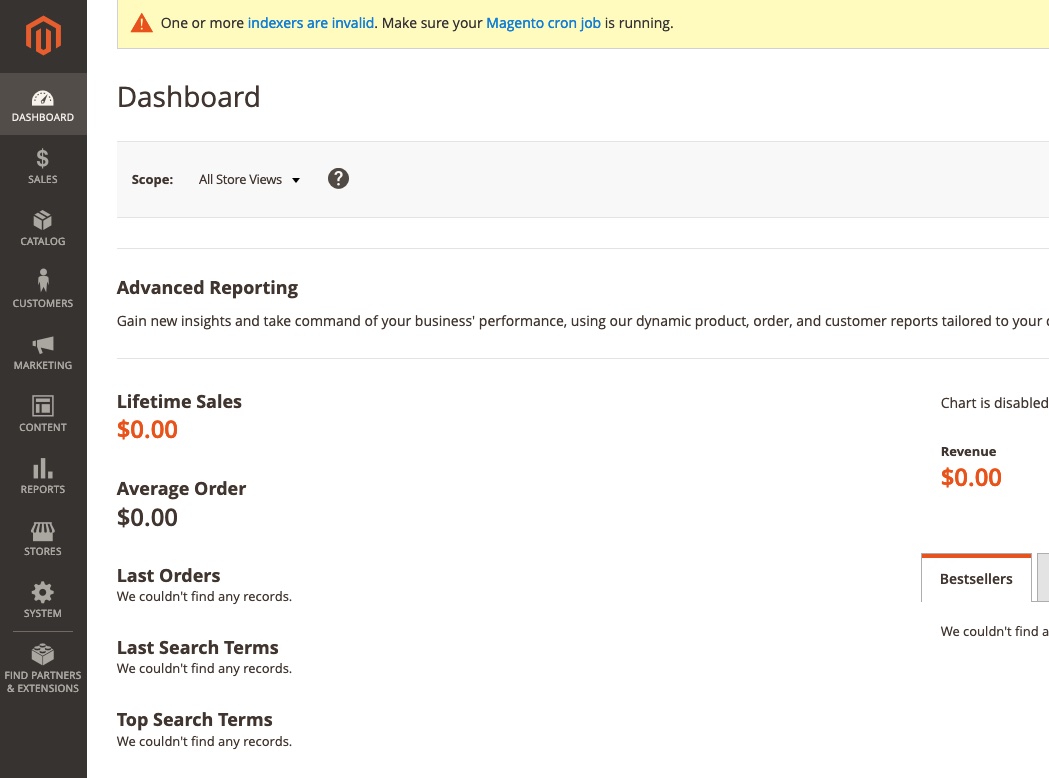1049x778 pixels.
Task: Follow the Magento cron job link
Action: pyautogui.click(x=543, y=22)
